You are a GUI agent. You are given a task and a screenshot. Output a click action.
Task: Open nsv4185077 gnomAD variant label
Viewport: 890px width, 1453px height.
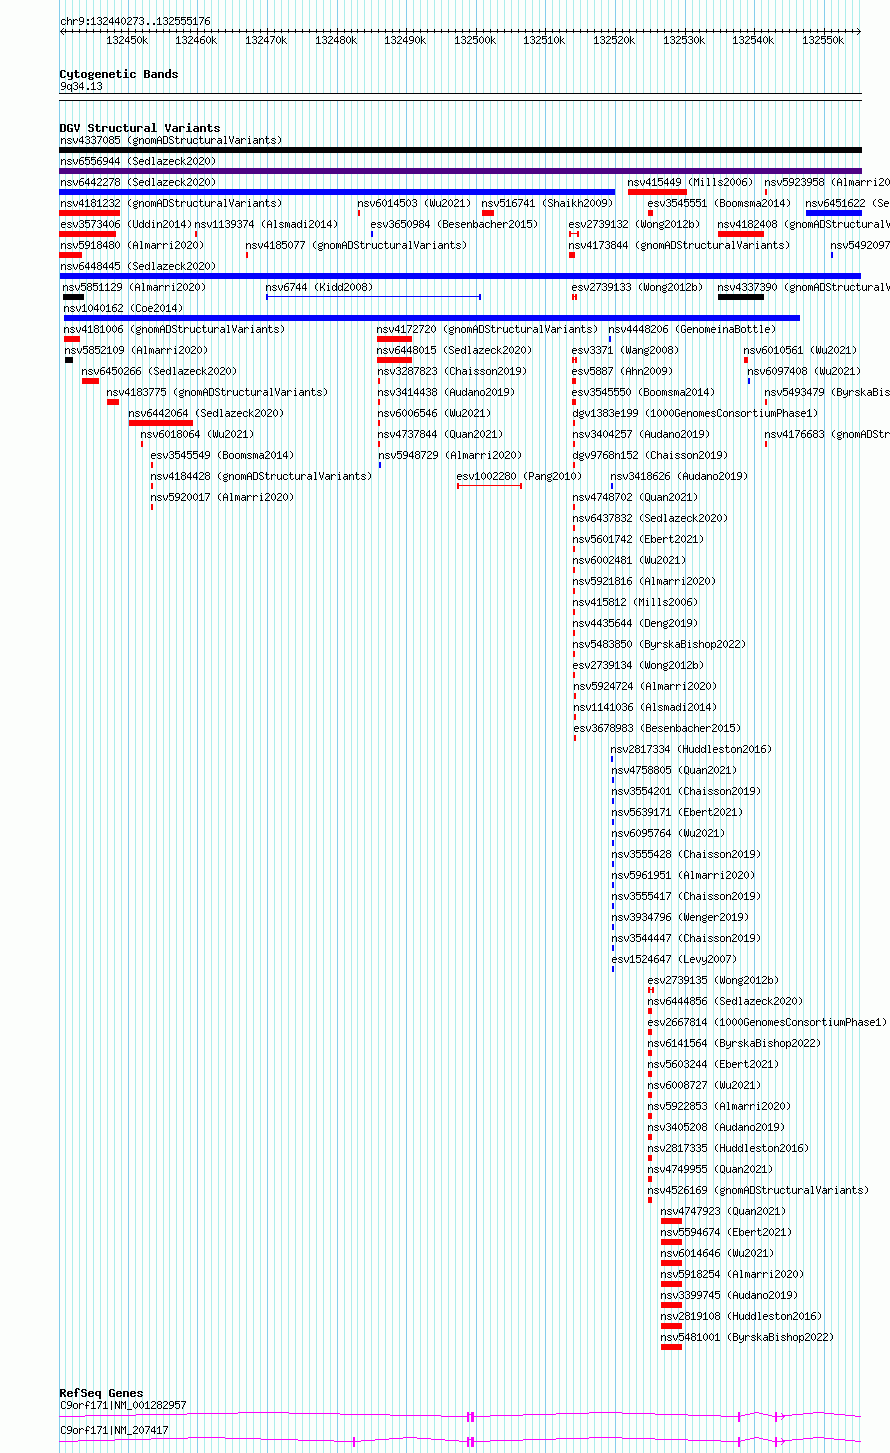pyautogui.click(x=356, y=245)
